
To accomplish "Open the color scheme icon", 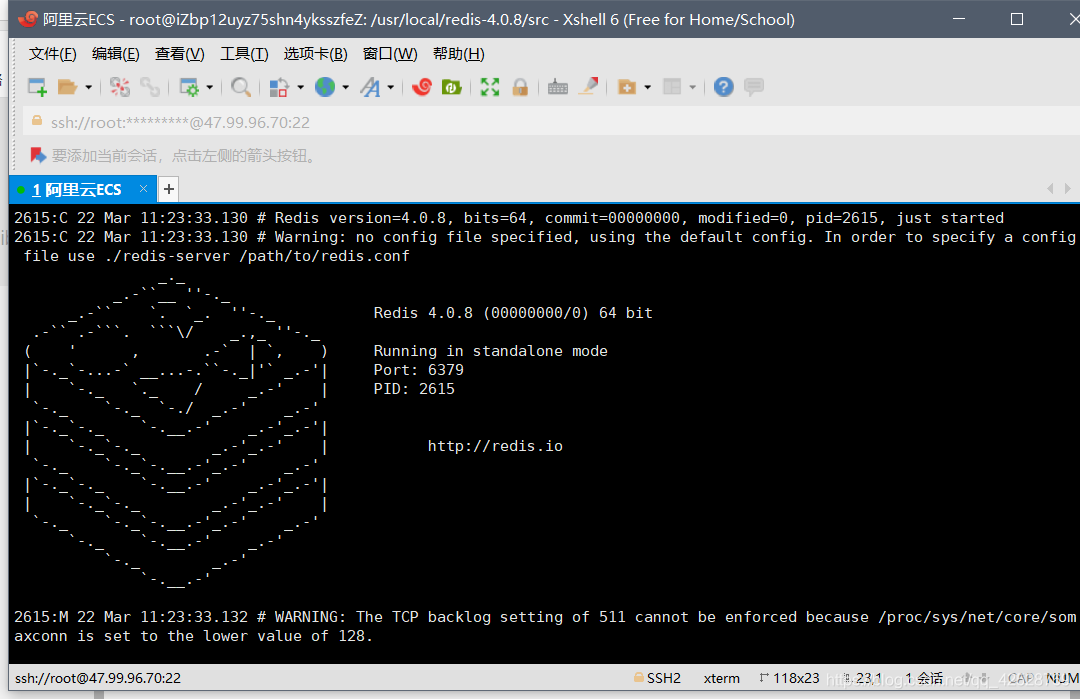I will (278, 87).
